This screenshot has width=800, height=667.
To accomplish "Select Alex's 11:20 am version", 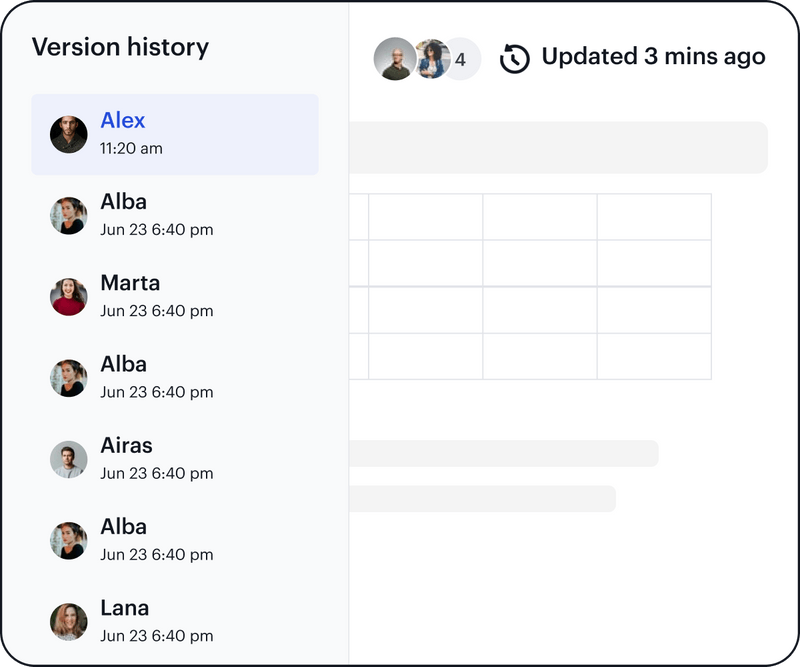I will click(x=175, y=135).
